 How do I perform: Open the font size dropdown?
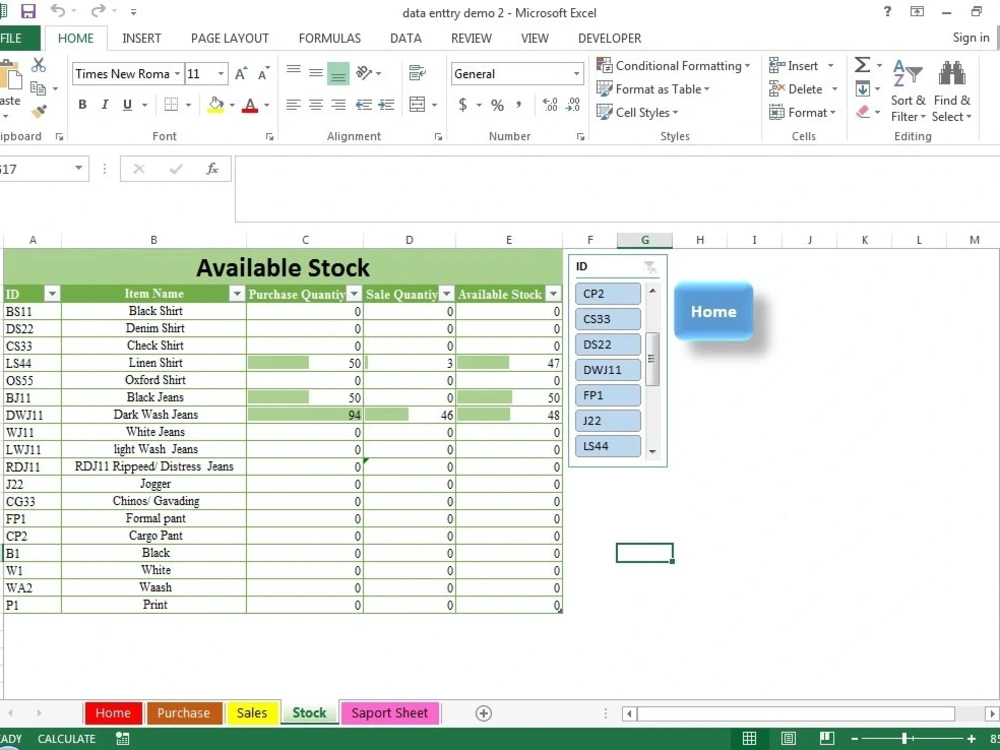[x=221, y=74]
